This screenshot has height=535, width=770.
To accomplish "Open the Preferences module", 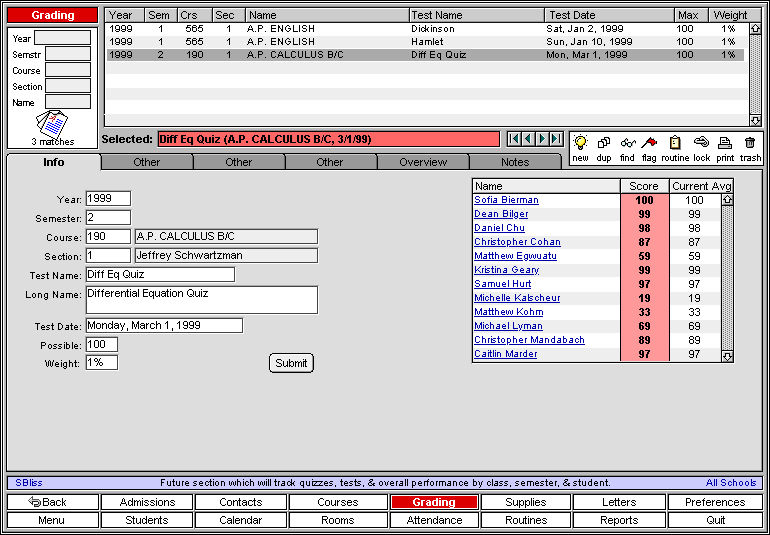I will point(715,502).
